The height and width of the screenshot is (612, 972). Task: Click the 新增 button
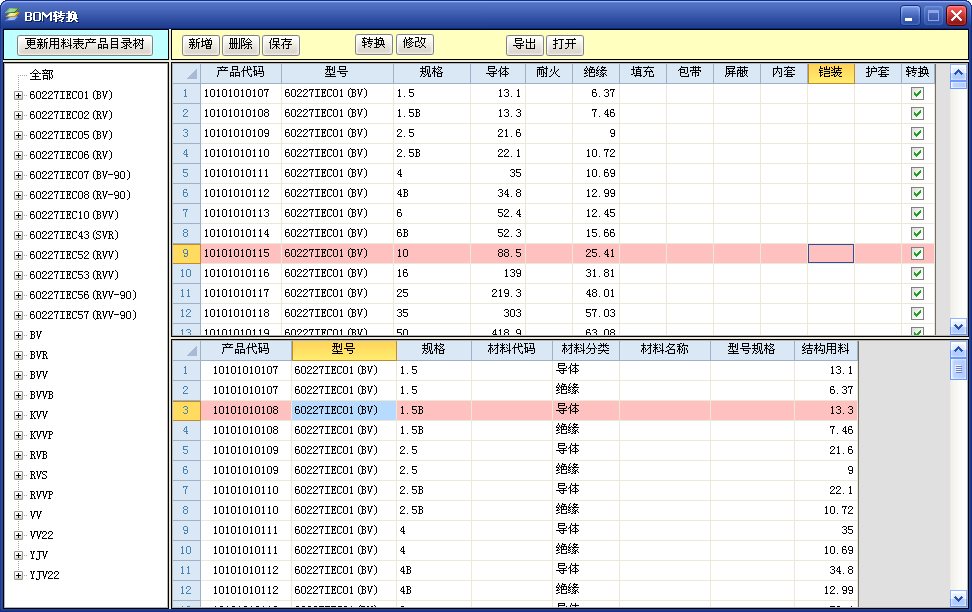click(x=200, y=45)
